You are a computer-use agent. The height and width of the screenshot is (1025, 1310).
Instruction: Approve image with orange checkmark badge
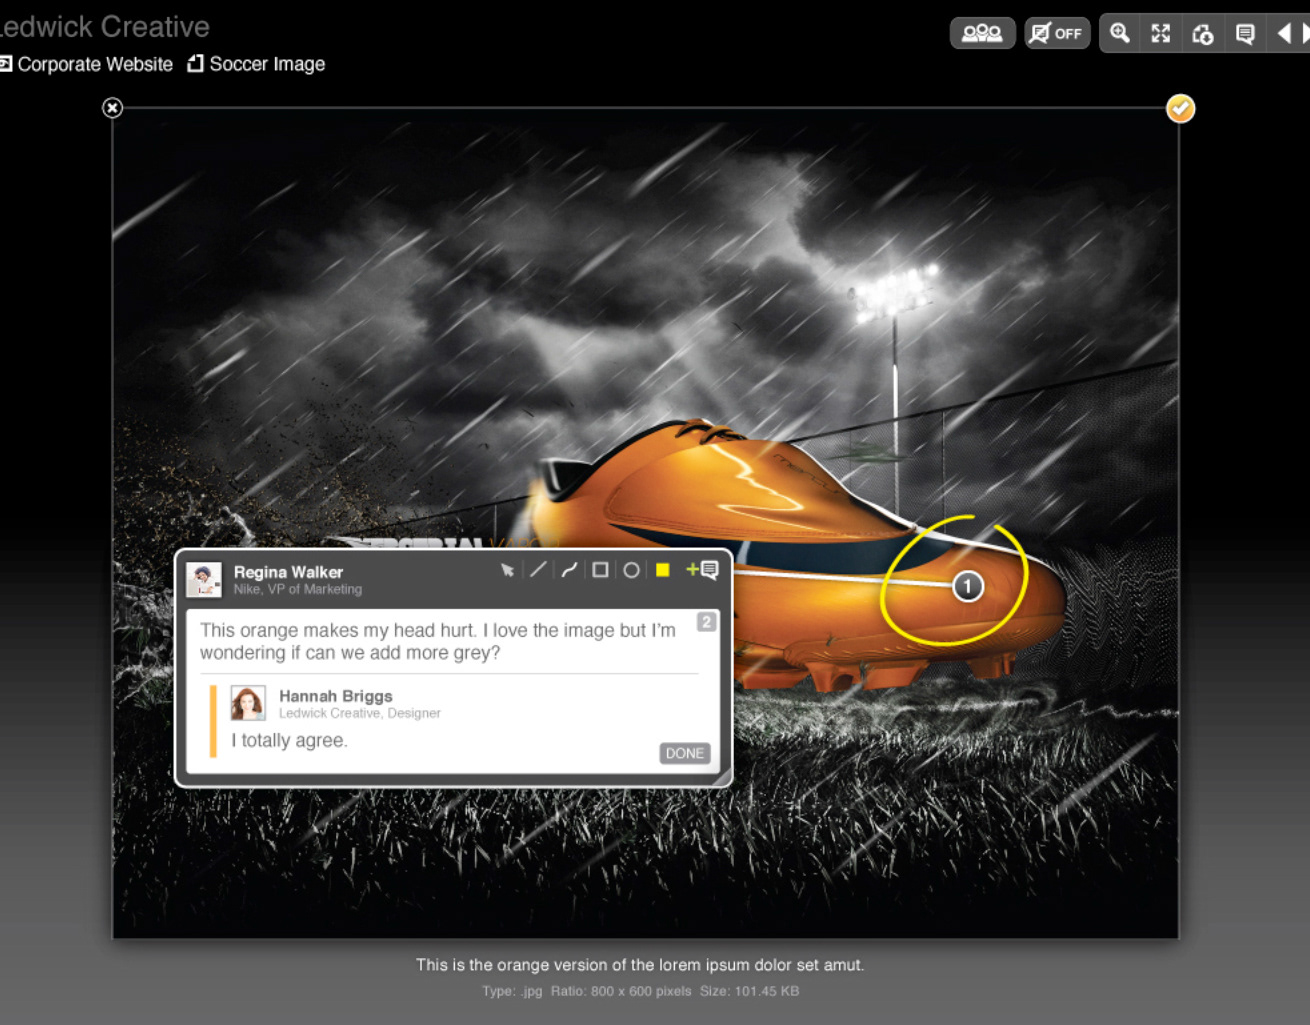point(1181,108)
